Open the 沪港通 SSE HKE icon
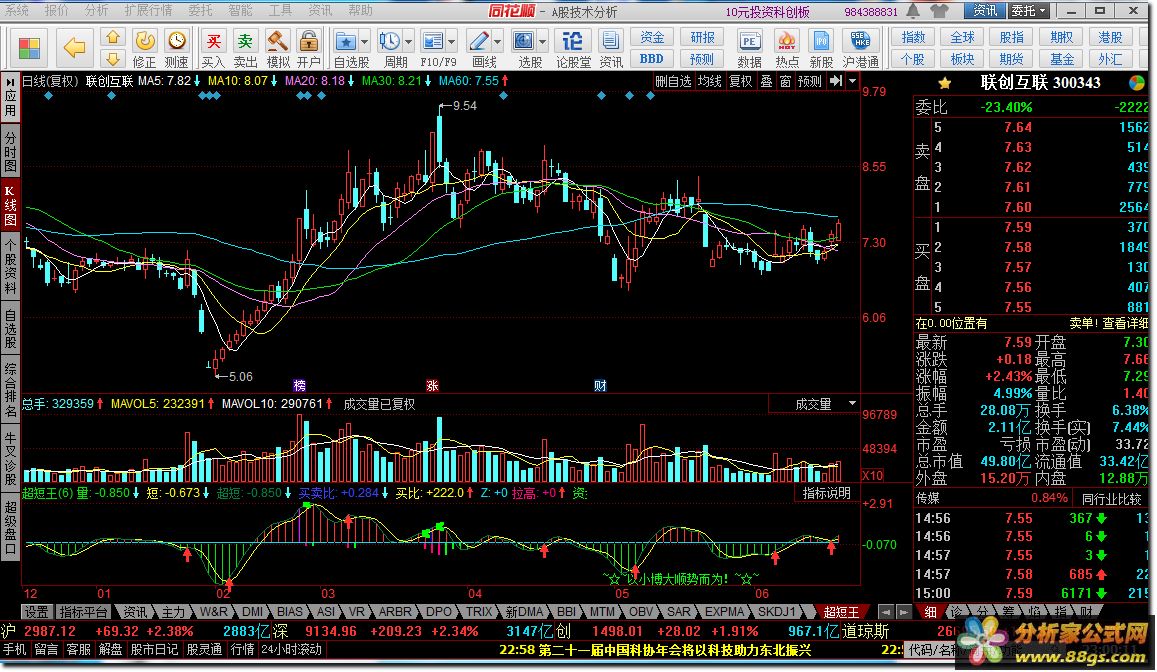 (860, 41)
